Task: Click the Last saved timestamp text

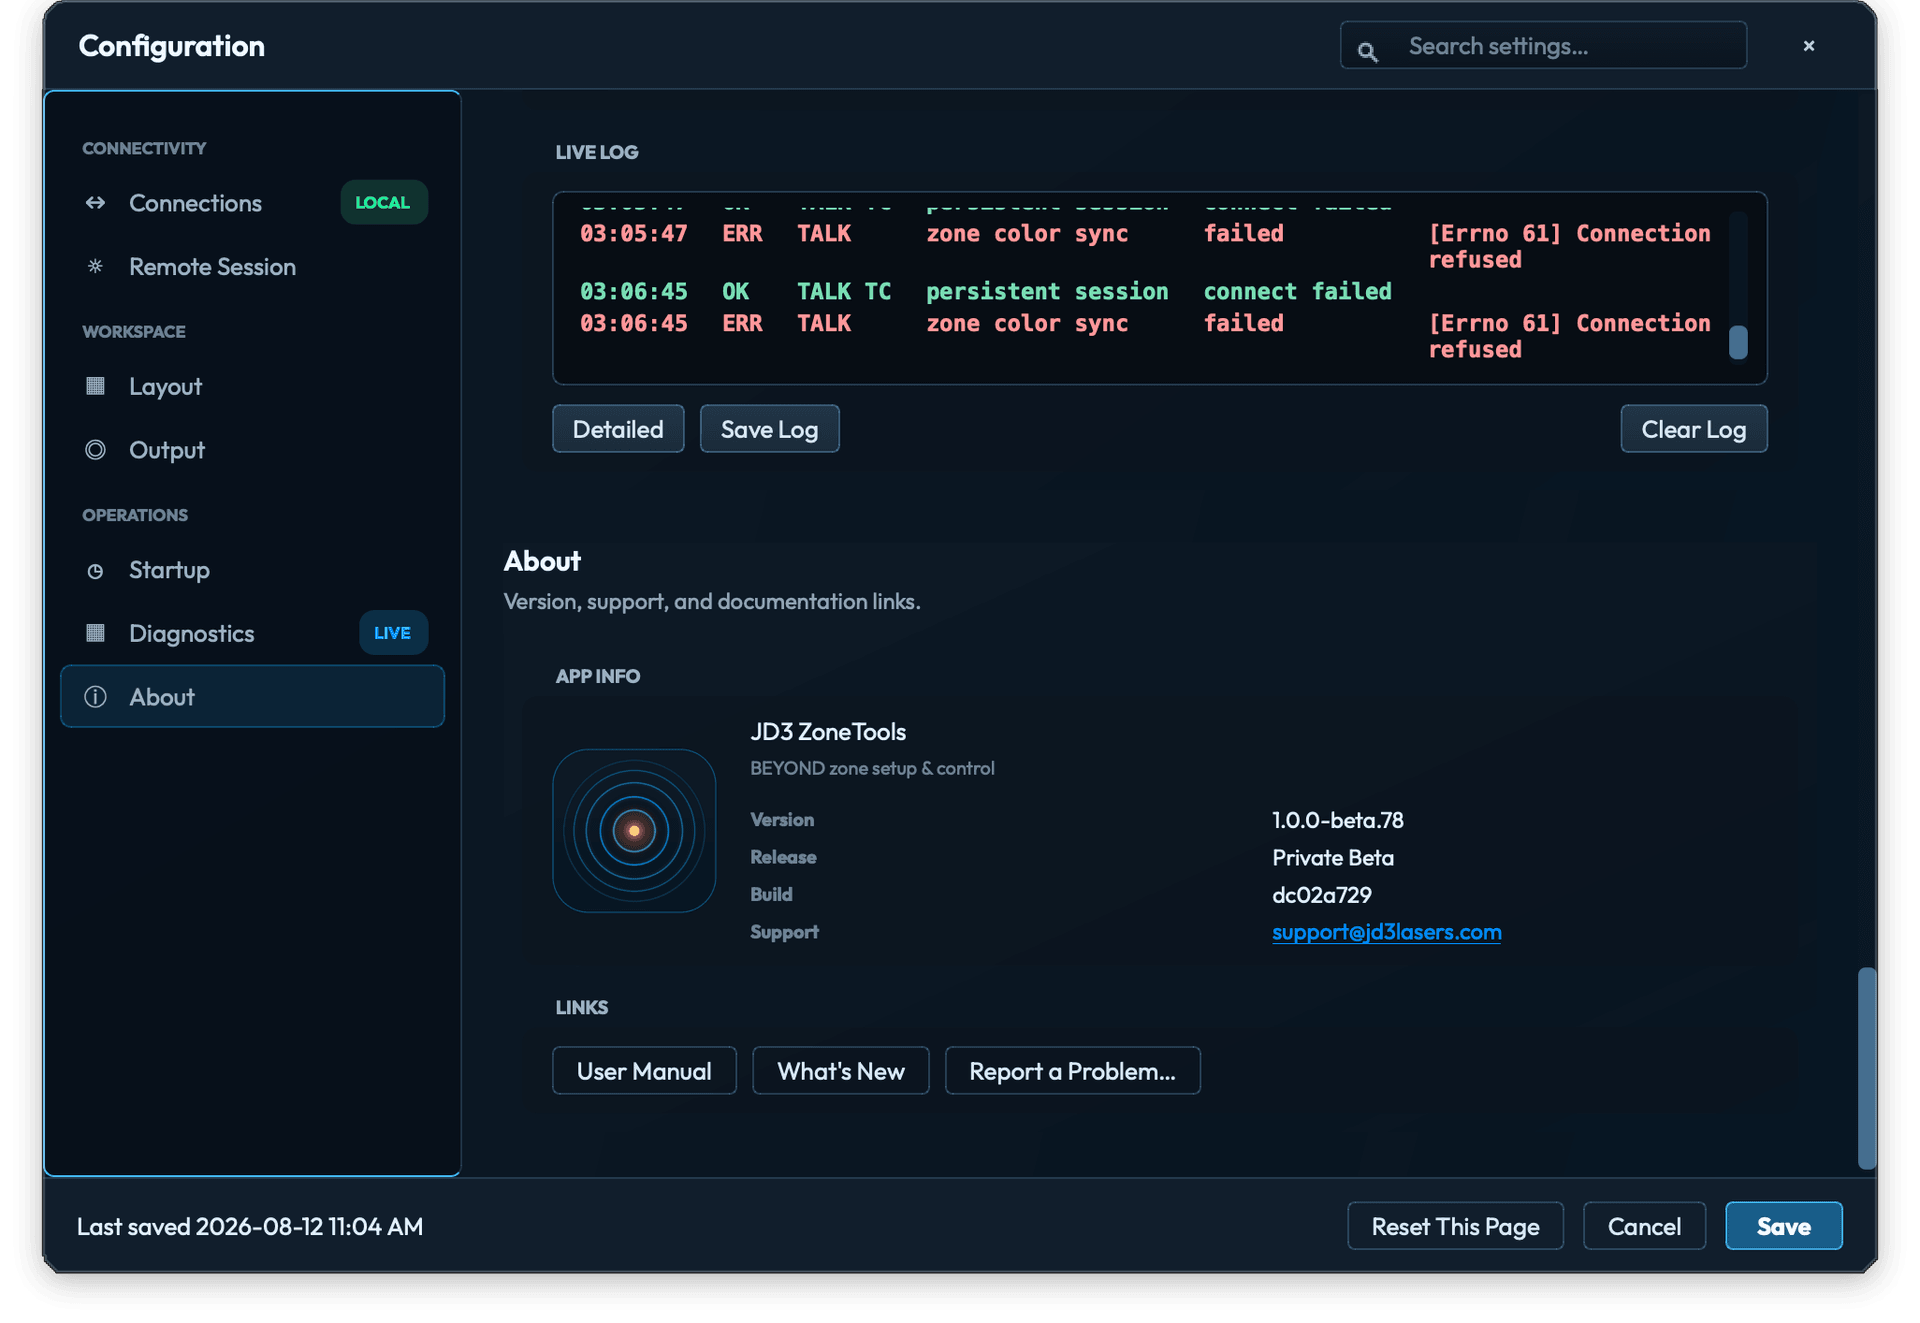Action: click(250, 1226)
